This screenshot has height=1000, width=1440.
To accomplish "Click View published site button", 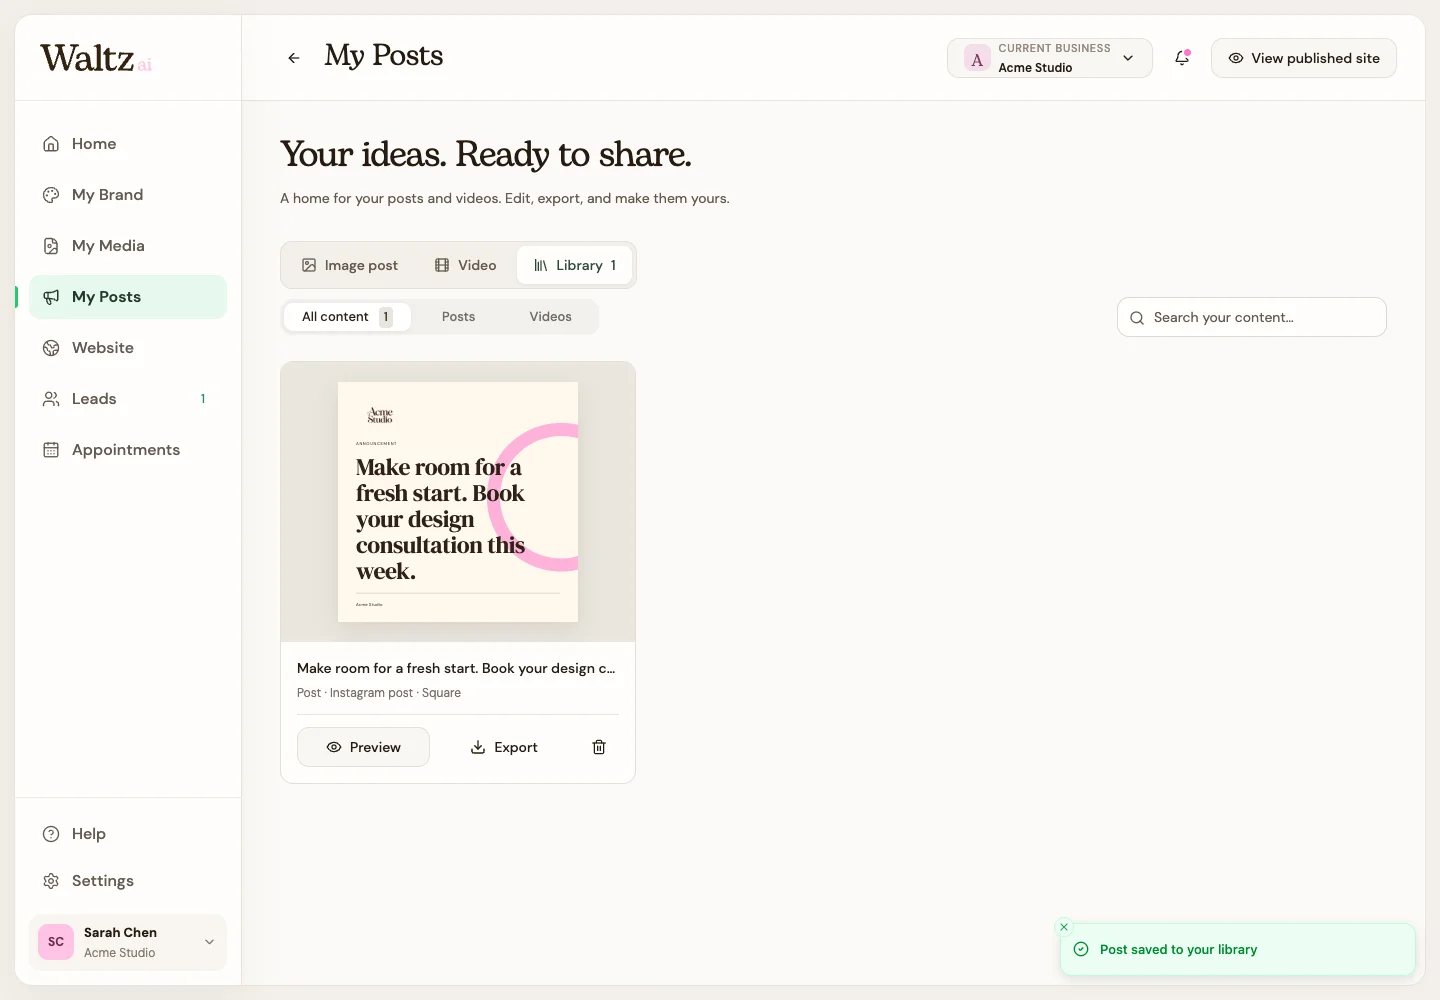I will click(x=1304, y=58).
